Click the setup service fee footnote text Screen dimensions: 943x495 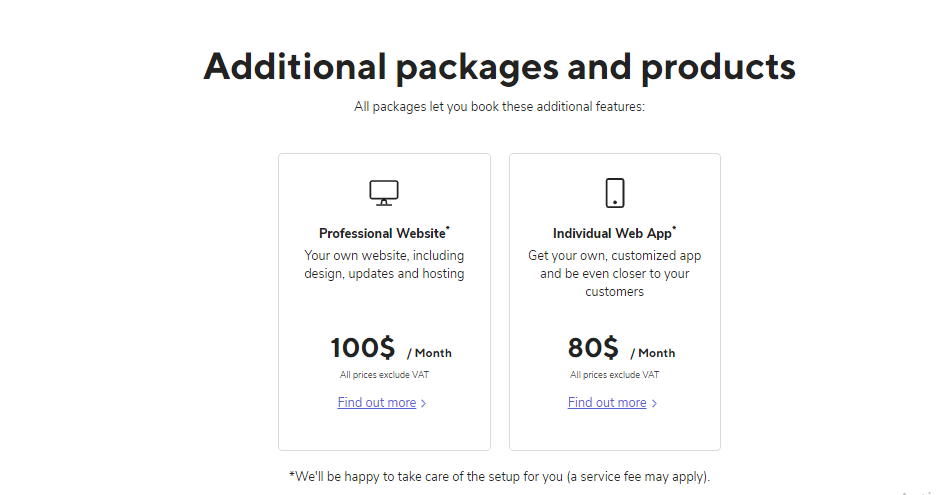click(x=499, y=476)
